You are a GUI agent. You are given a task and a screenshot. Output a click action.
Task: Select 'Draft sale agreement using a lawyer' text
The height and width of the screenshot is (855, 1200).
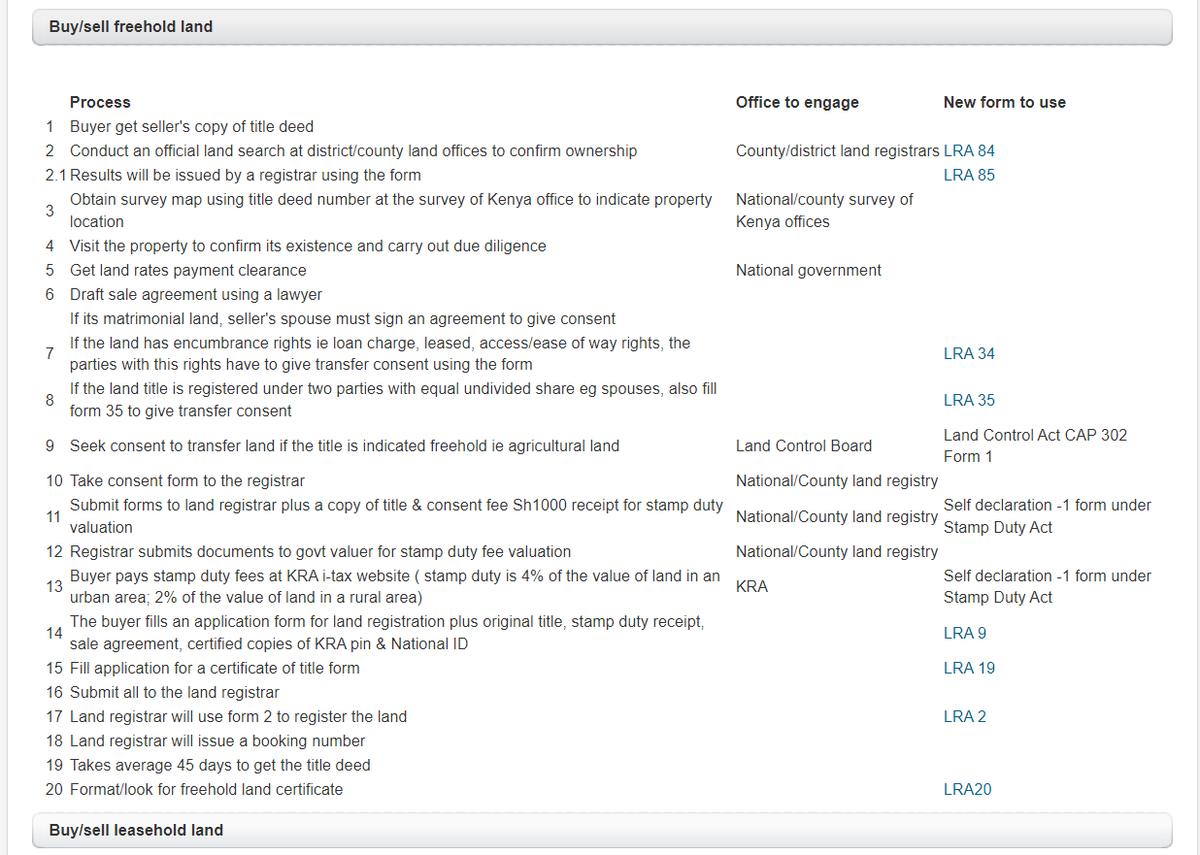click(x=196, y=295)
